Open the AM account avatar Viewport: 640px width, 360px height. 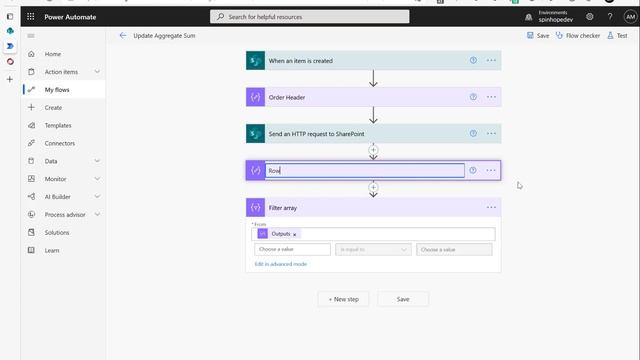coord(630,17)
